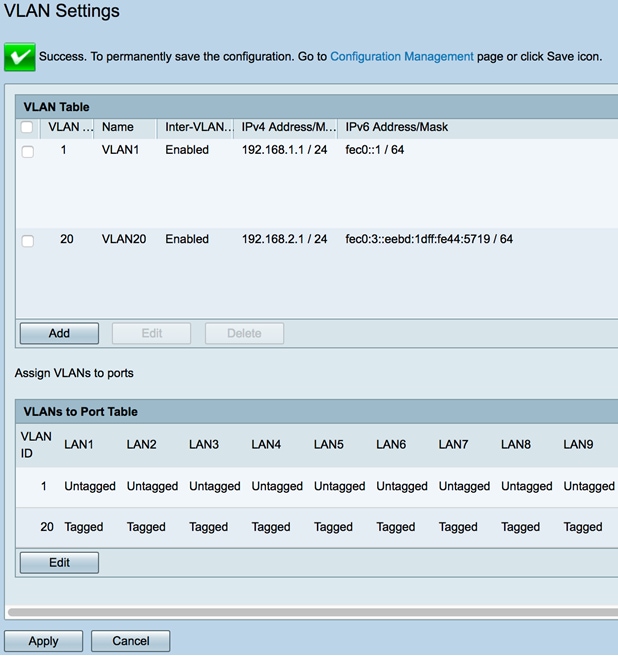Click the IPv4 Address/M... column header
This screenshot has width=618, height=656.
coord(289,127)
